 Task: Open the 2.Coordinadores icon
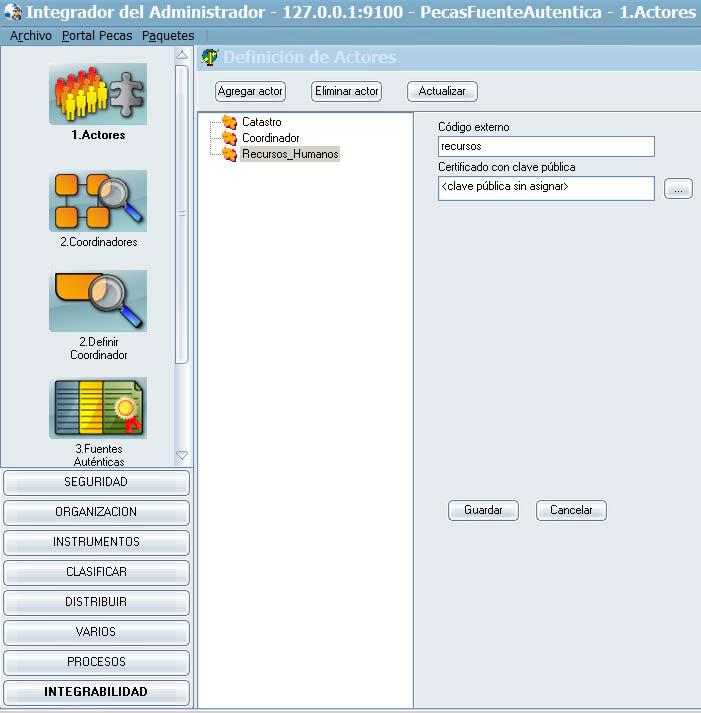click(x=97, y=201)
